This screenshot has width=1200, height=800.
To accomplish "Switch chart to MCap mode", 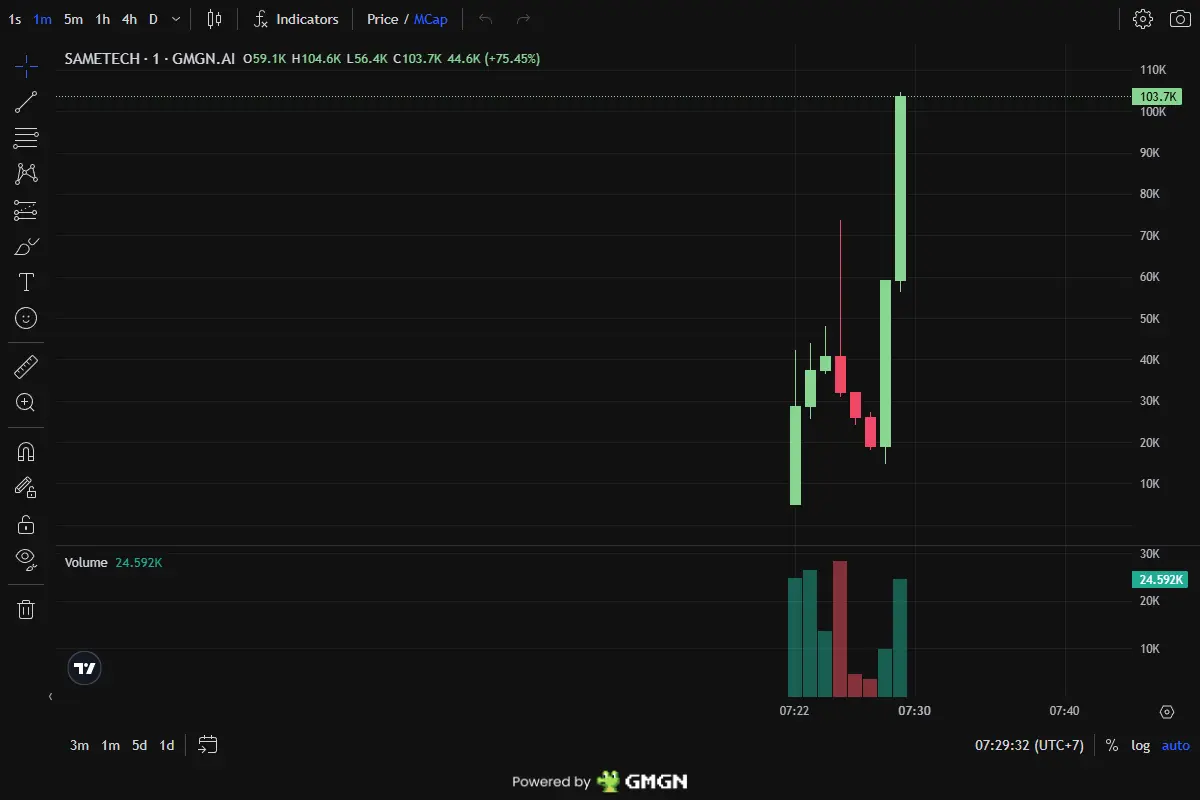I will tap(431, 19).
